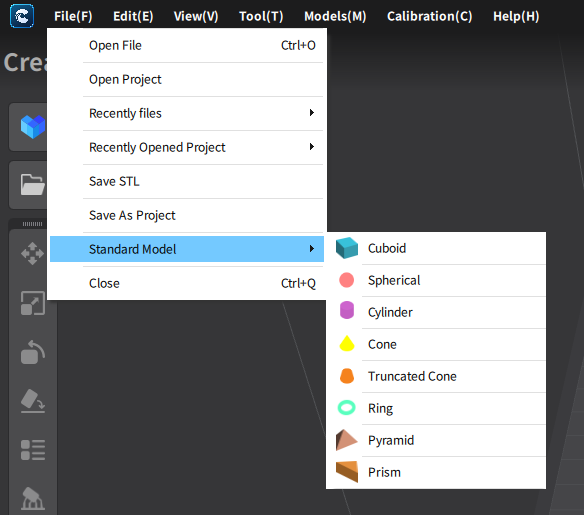Click the Standard Model submenu arrow
This screenshot has height=515, width=584.
(x=312, y=248)
